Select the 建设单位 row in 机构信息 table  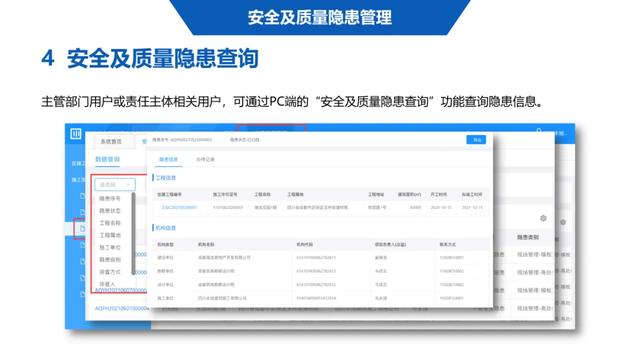pyautogui.click(x=320, y=258)
